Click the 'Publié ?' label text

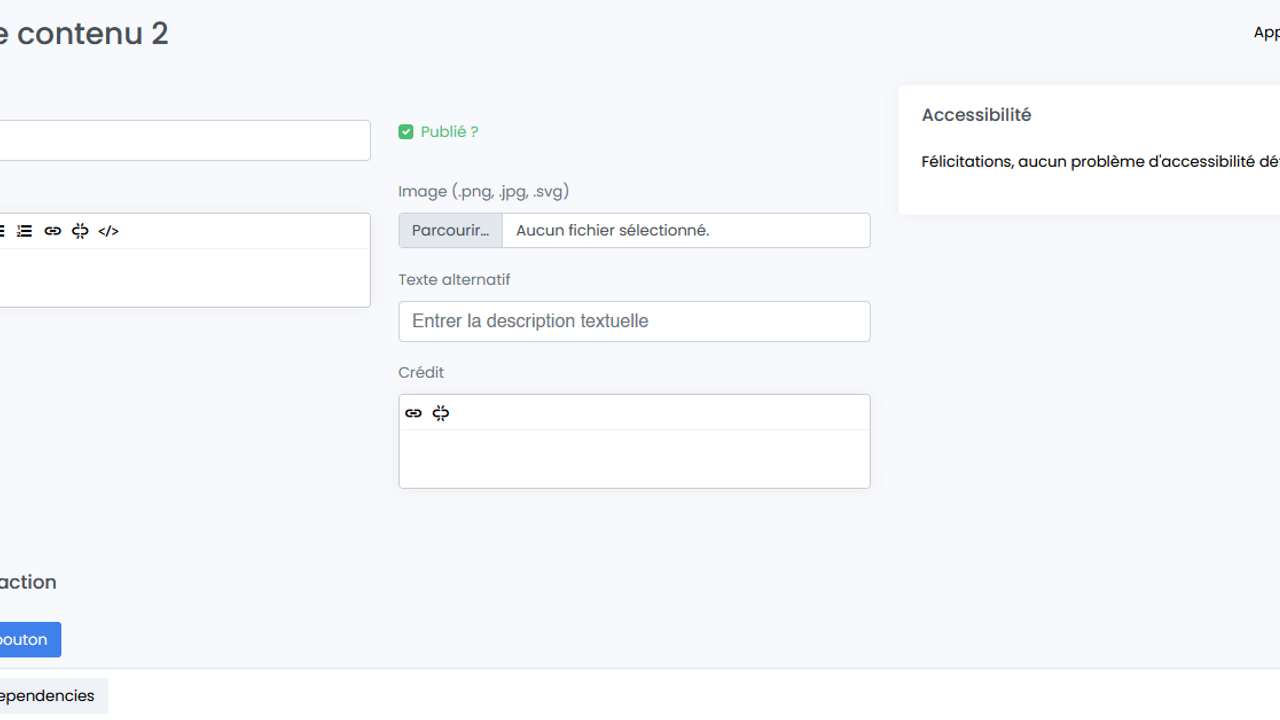pos(449,132)
